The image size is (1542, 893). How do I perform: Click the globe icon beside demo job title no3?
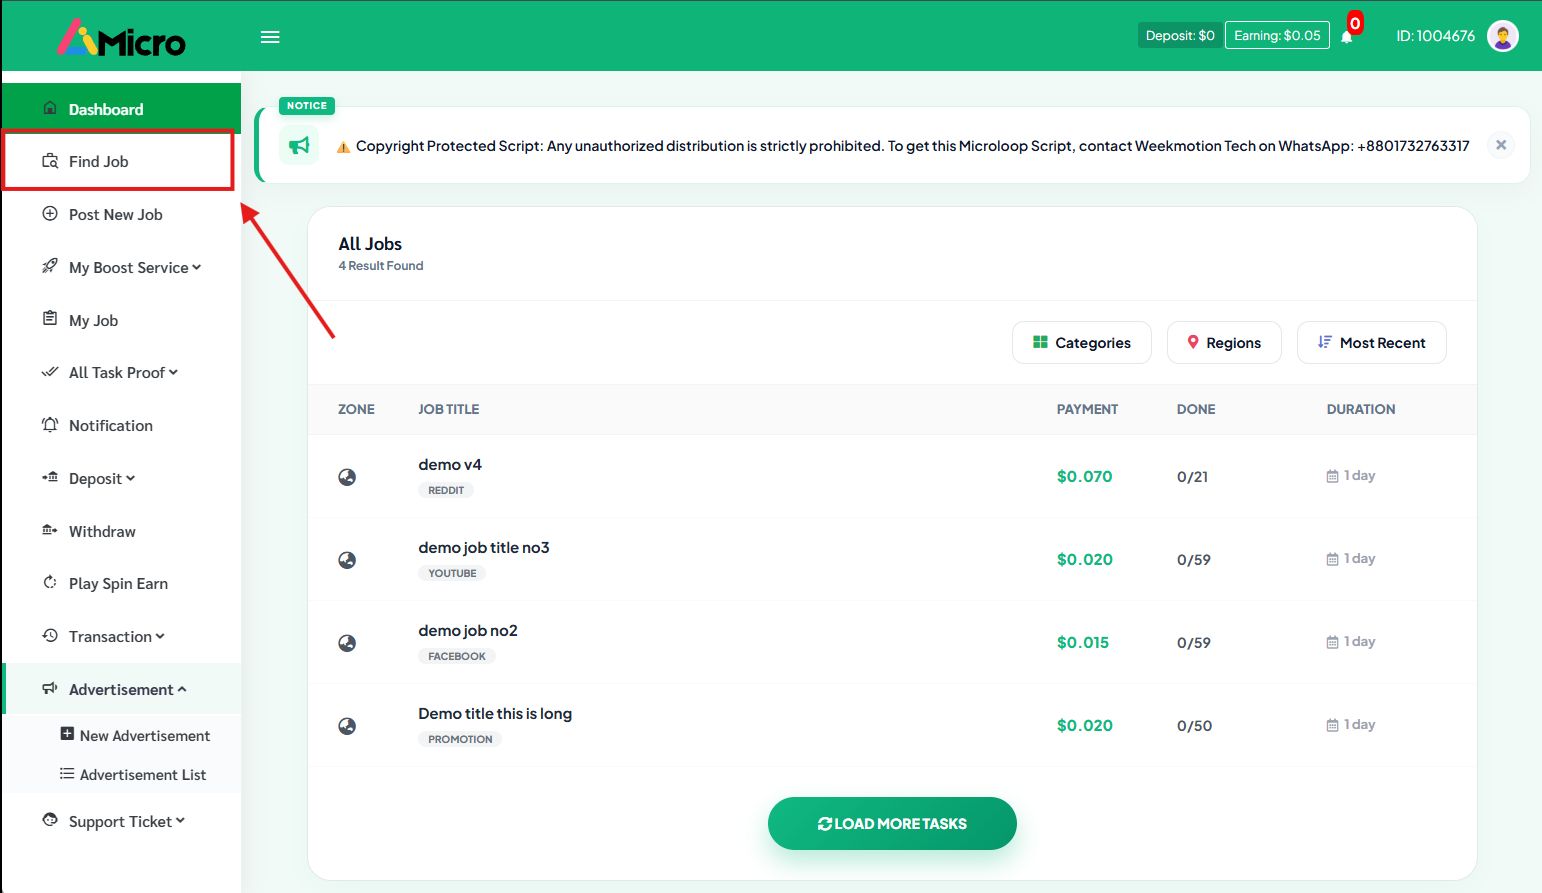(x=347, y=560)
